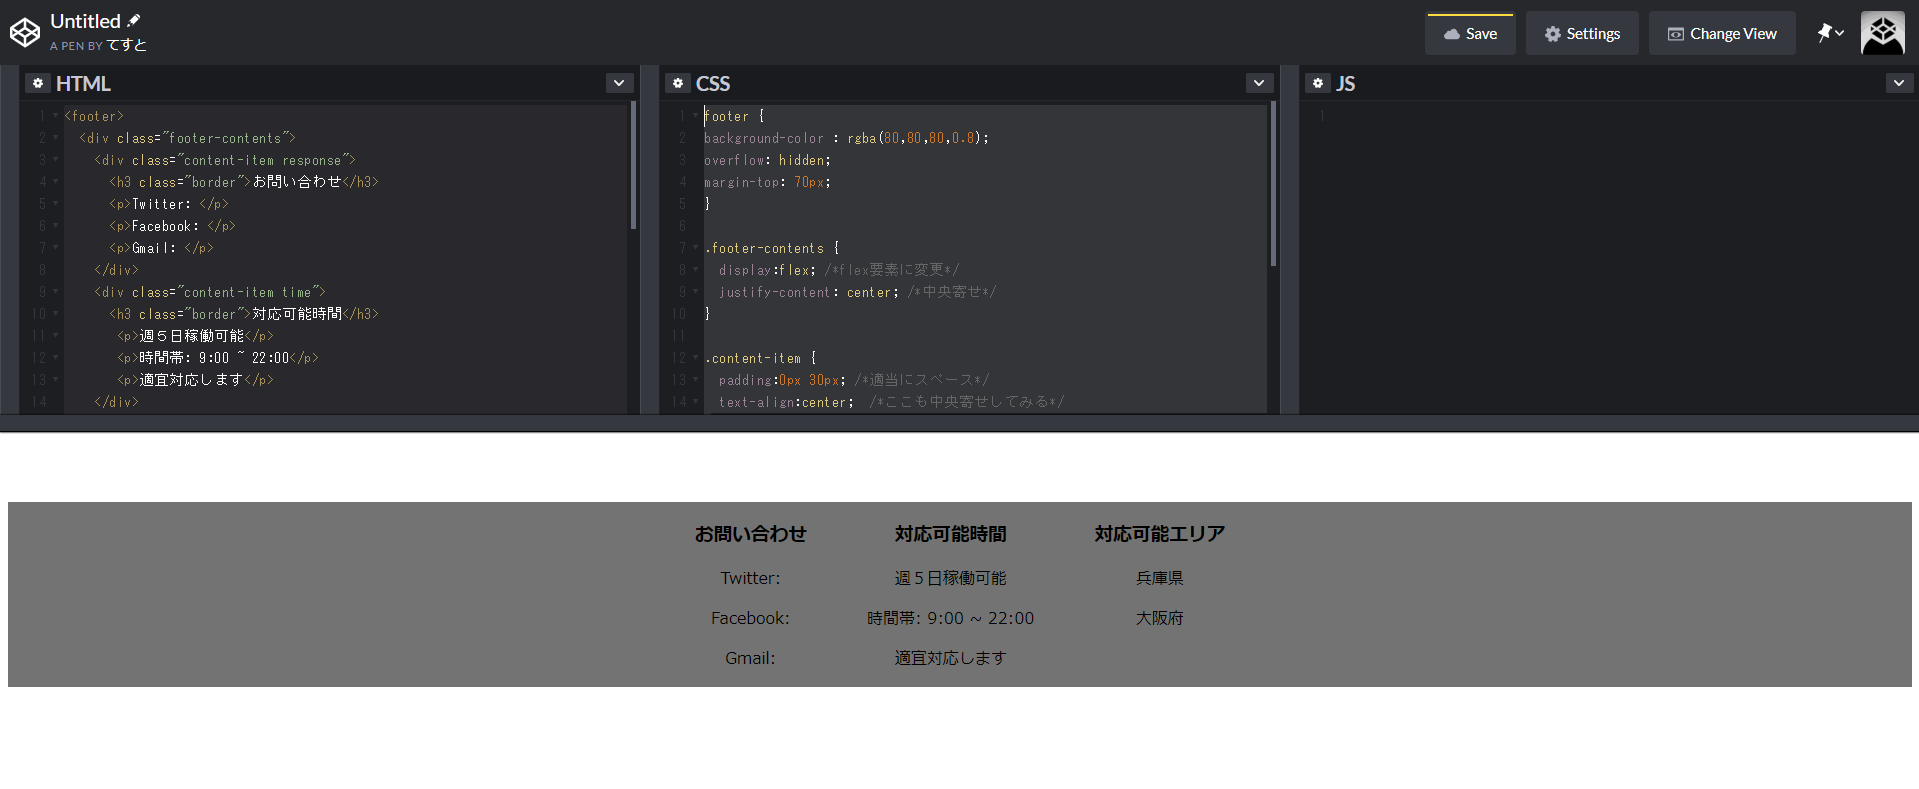
Task: Expand the JS editor dropdown chevron
Action: [x=1899, y=83]
